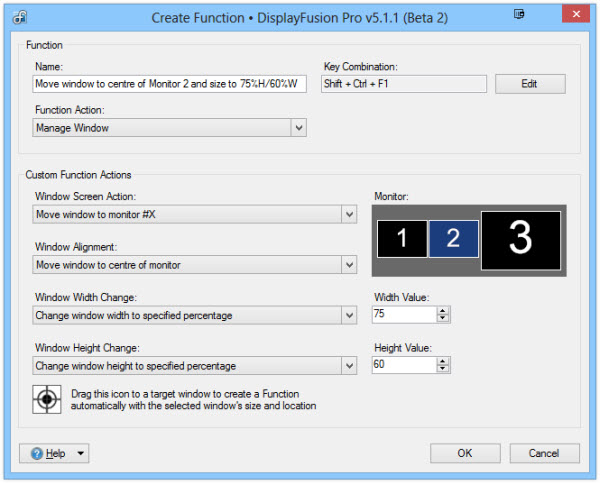Viewport: 600px width, 483px height.
Task: Click the function Name text field
Action: (x=170, y=84)
